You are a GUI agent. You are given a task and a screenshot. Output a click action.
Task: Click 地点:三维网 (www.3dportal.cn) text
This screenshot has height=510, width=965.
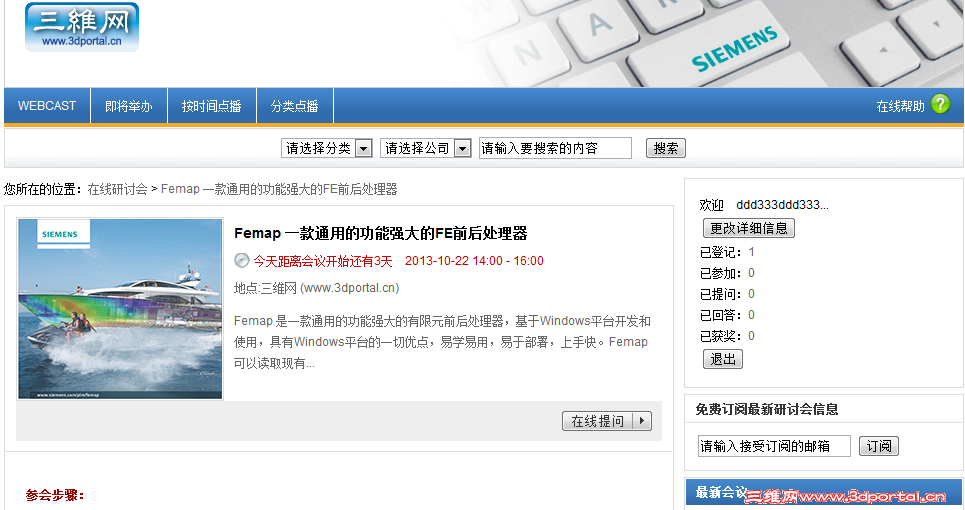click(316, 288)
